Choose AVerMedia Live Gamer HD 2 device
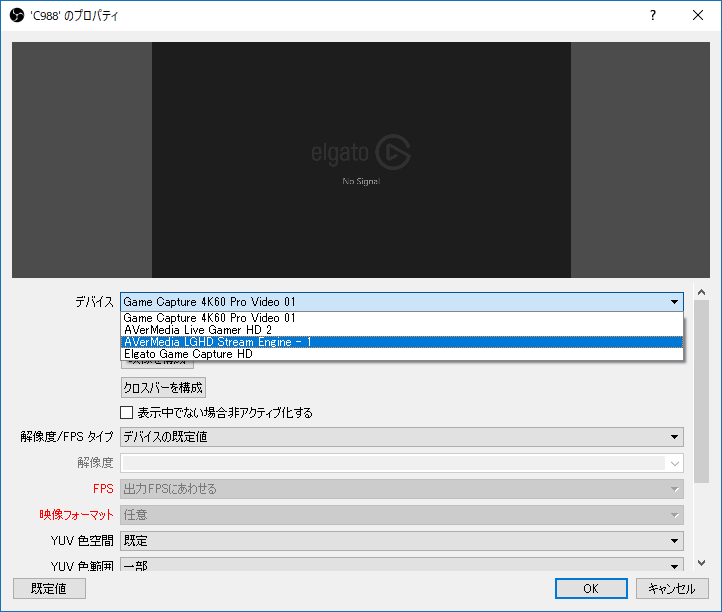Image resolution: width=722 pixels, height=612 pixels. click(402, 330)
